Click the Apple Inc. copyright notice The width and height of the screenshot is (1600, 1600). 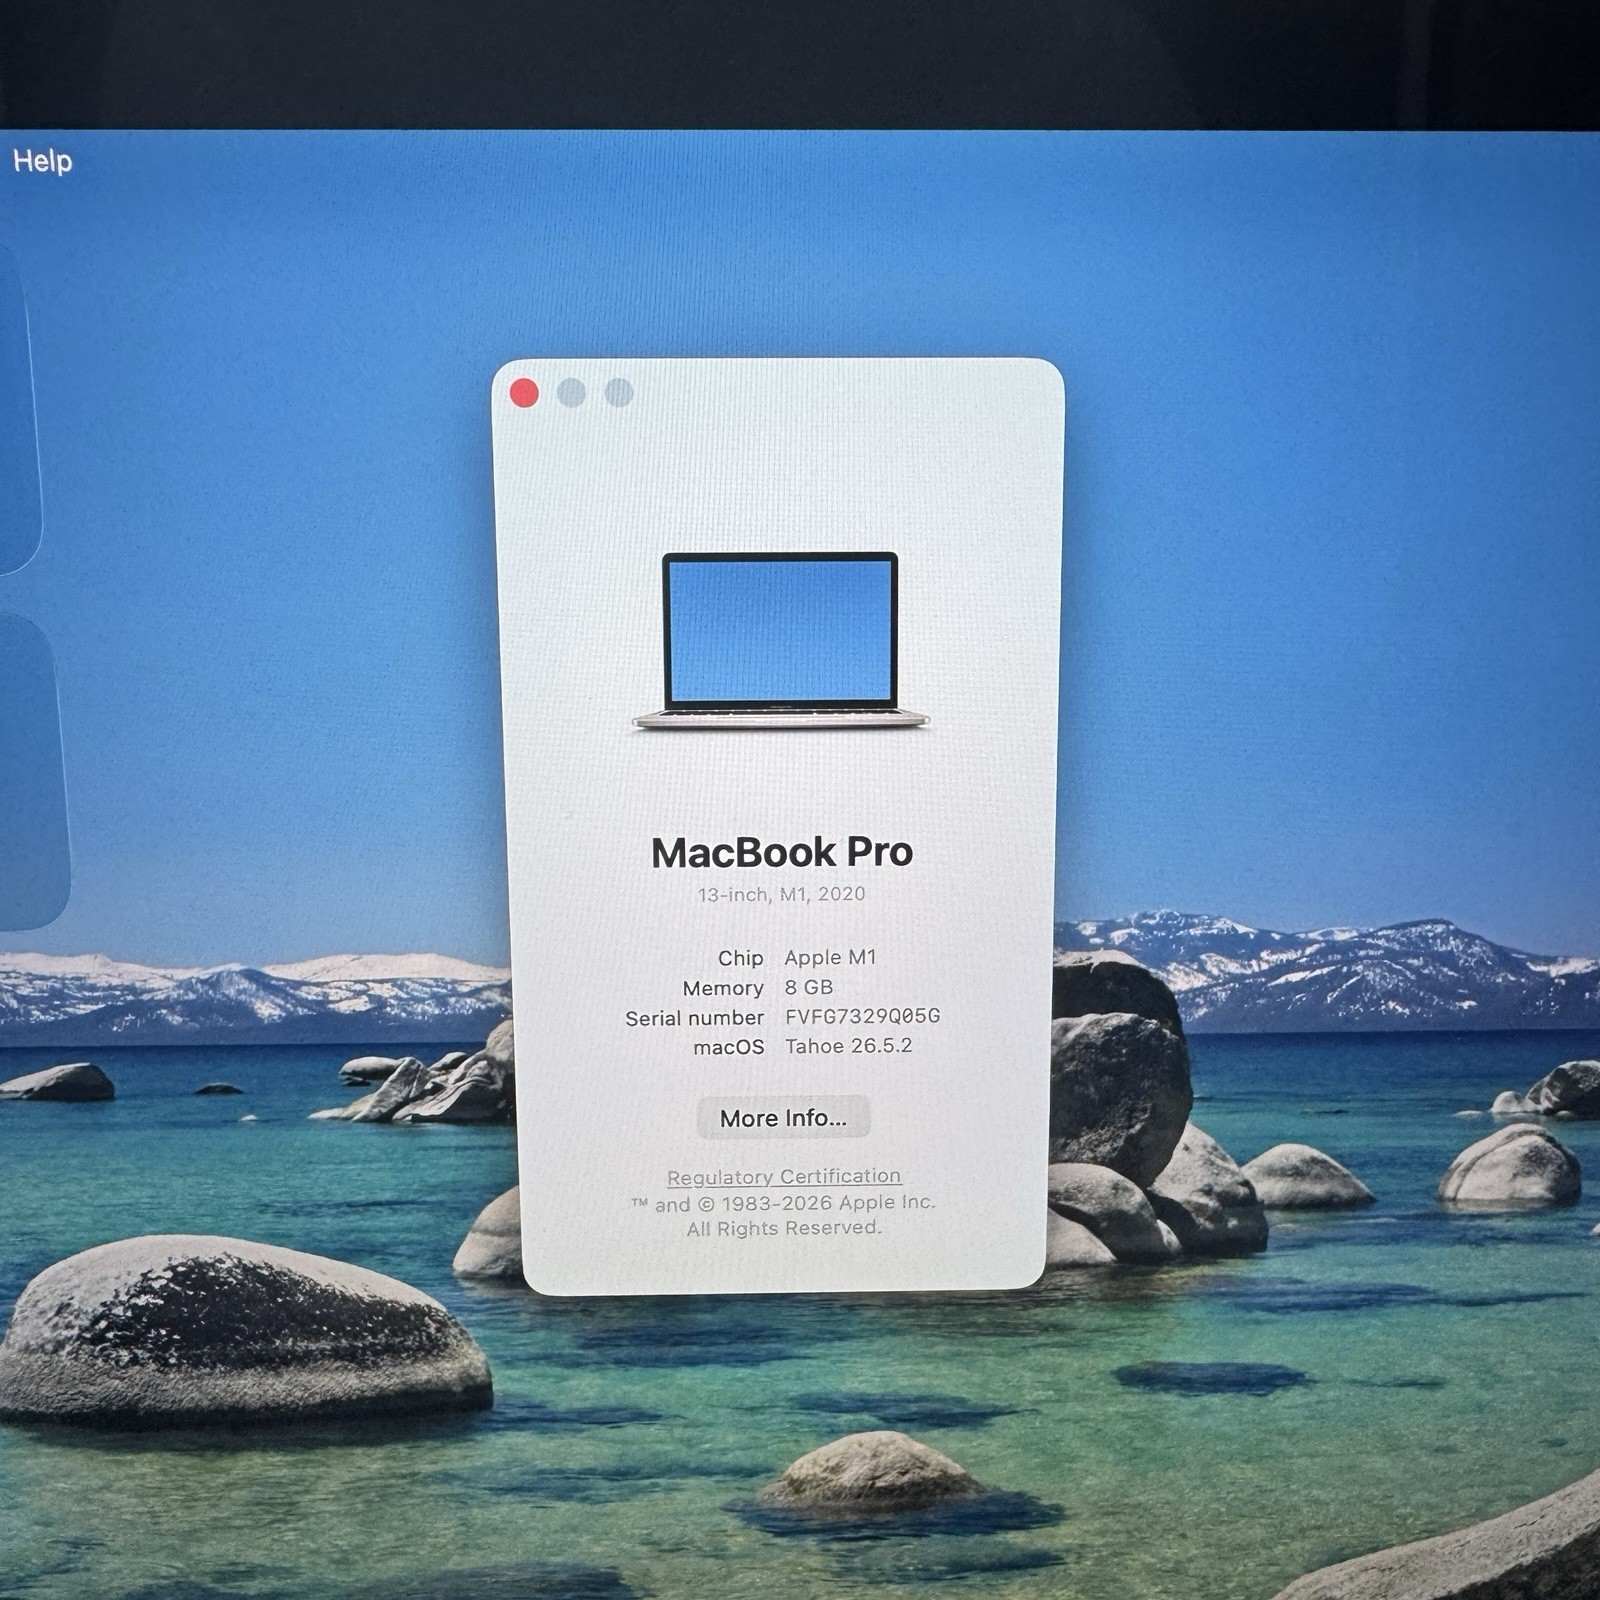(783, 1215)
